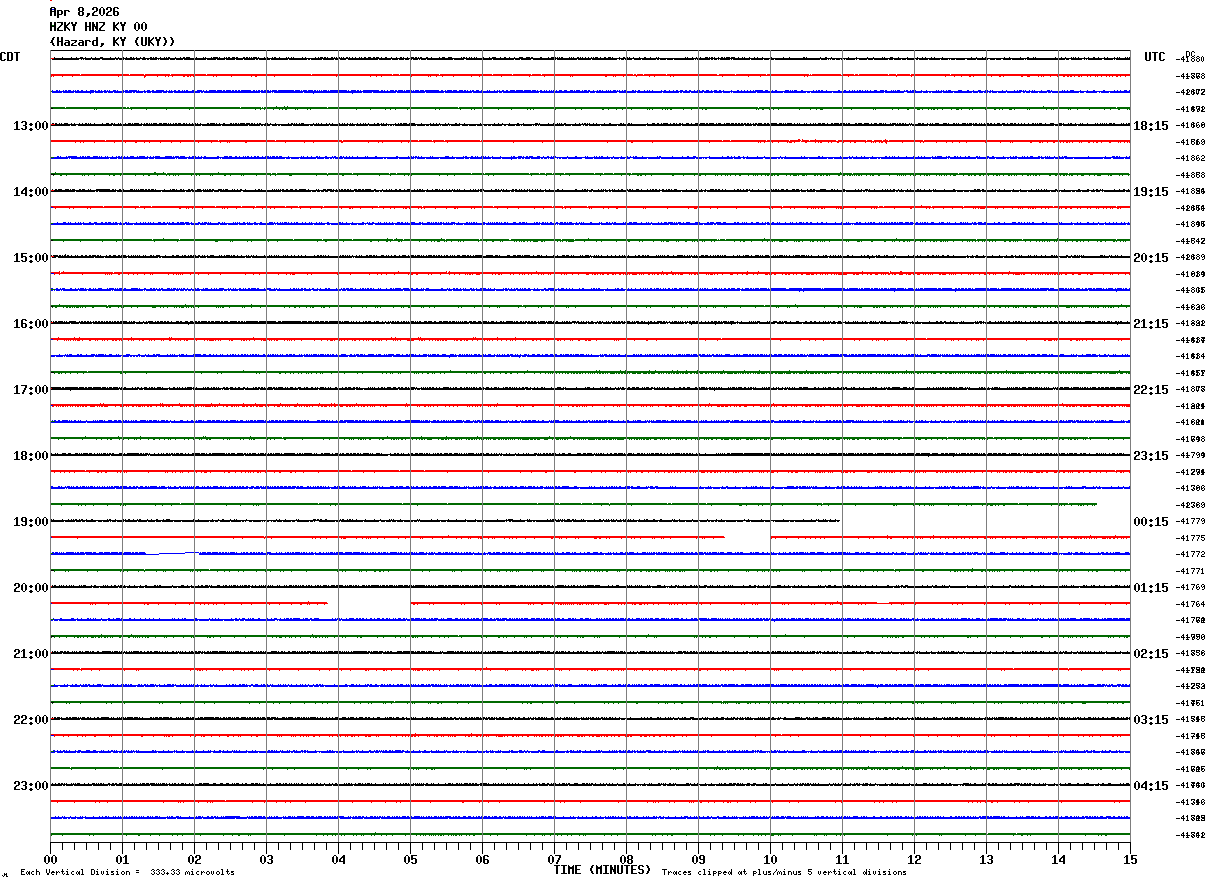The height and width of the screenshot is (886, 1210).
Task: Click the "21:15" UTC time label
Action: 1151,324
